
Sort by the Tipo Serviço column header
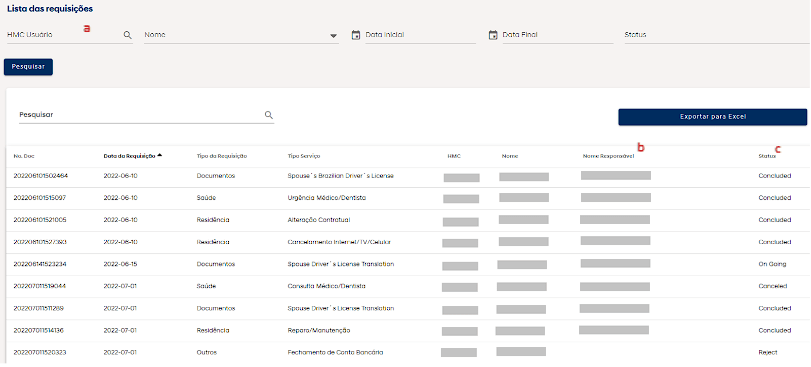click(x=304, y=156)
